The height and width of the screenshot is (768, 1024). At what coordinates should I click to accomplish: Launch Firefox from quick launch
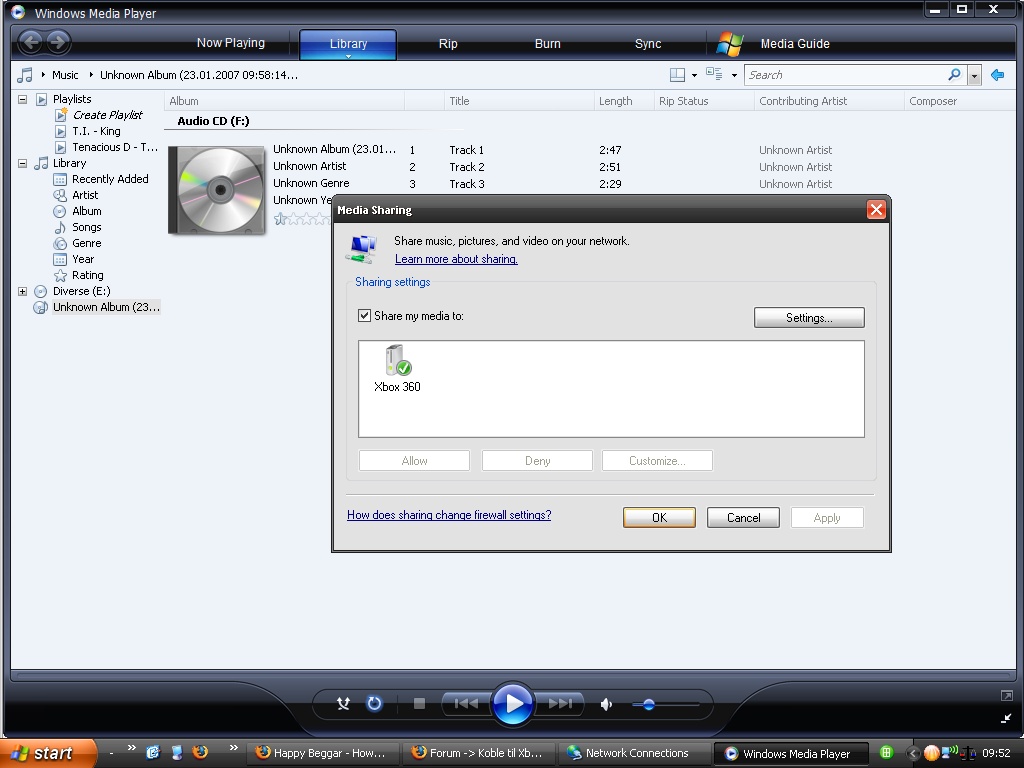click(x=200, y=752)
